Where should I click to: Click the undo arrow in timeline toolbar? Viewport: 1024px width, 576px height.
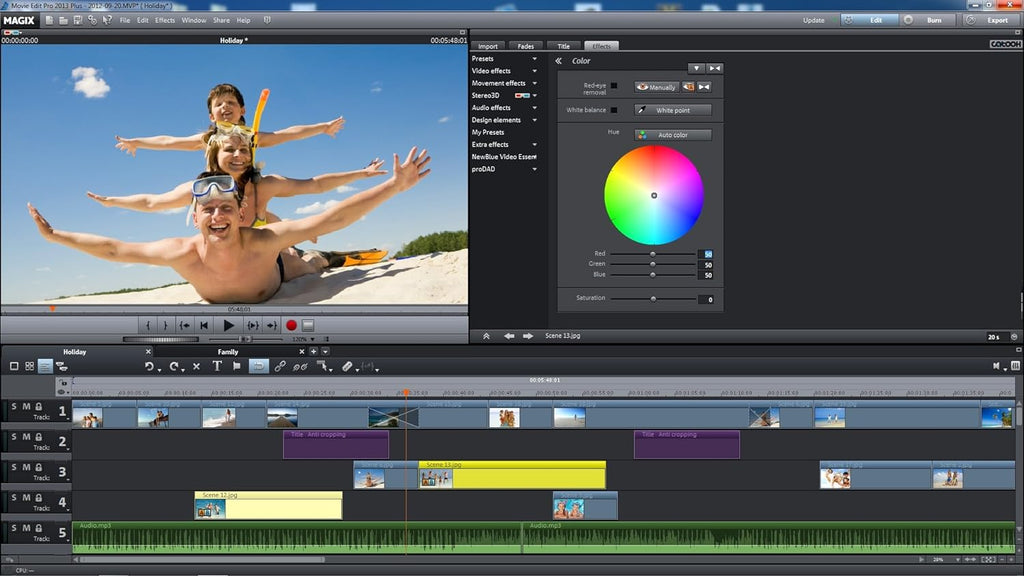click(x=150, y=366)
